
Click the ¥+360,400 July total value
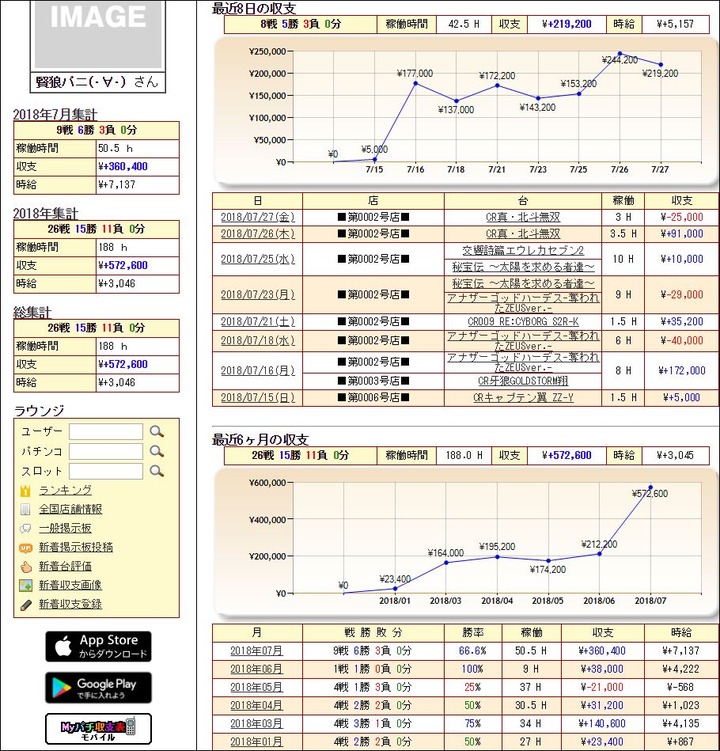[123, 167]
